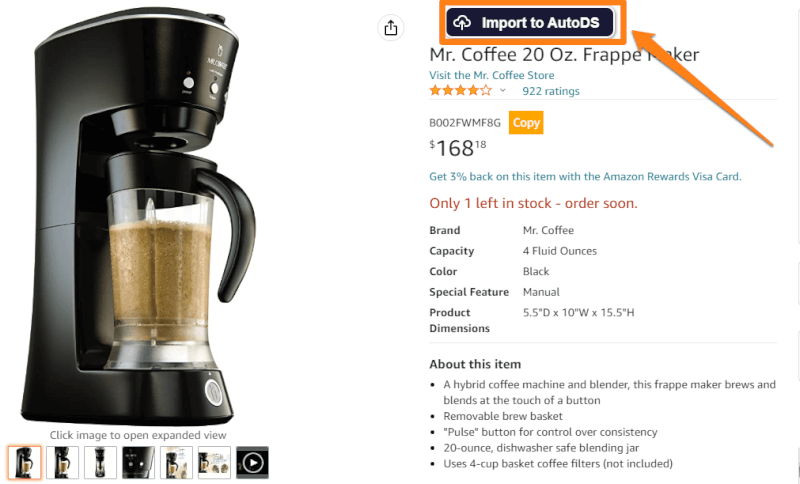Select the fourth dark control panel thumbnail
Screen dimensions: 800x484
[138, 463]
